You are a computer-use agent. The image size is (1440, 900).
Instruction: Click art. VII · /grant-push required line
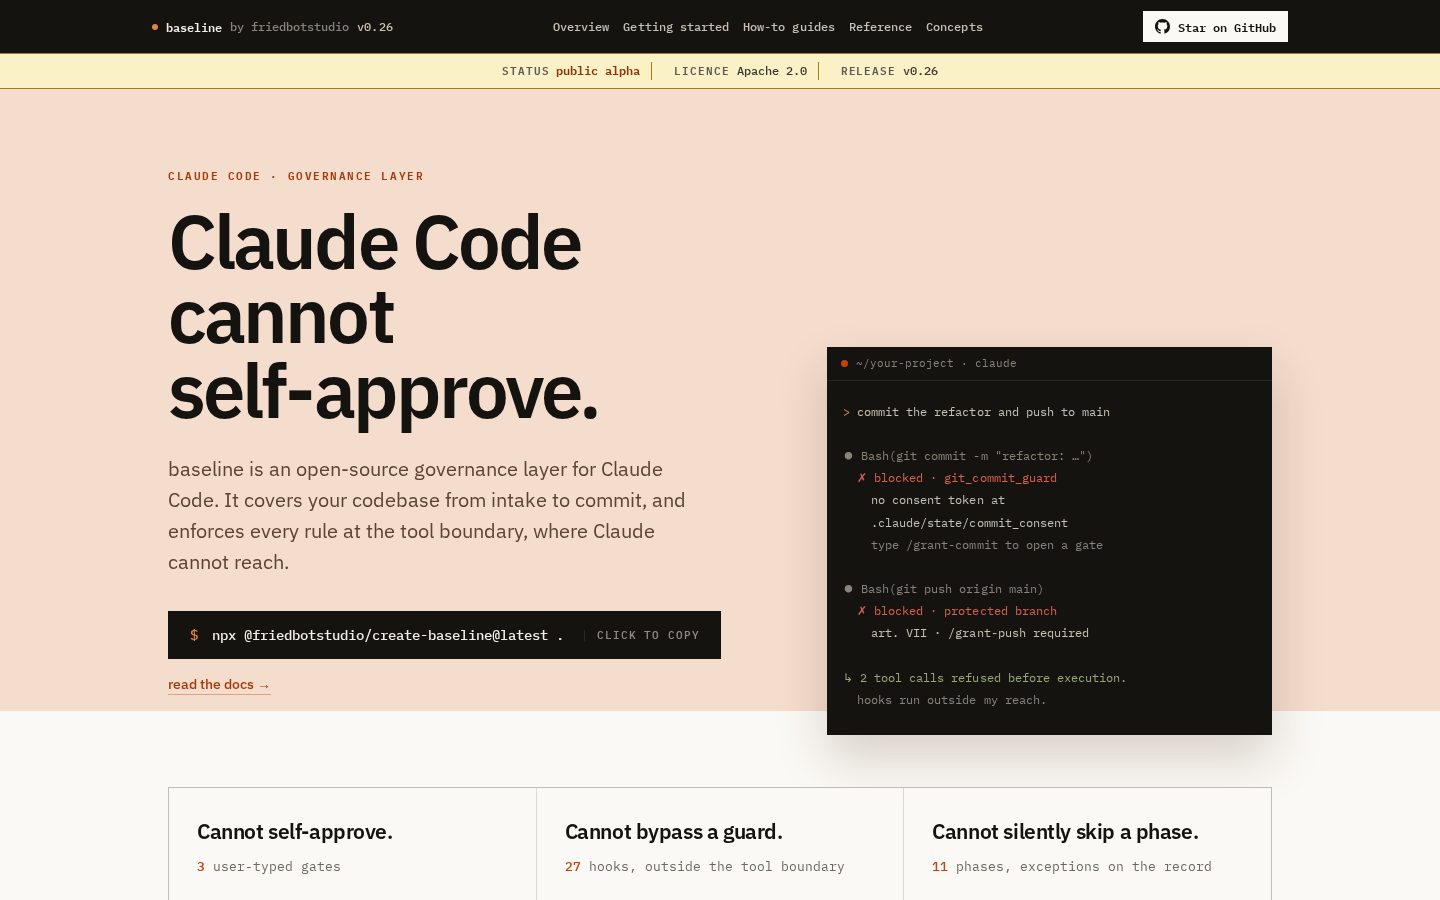pos(980,633)
